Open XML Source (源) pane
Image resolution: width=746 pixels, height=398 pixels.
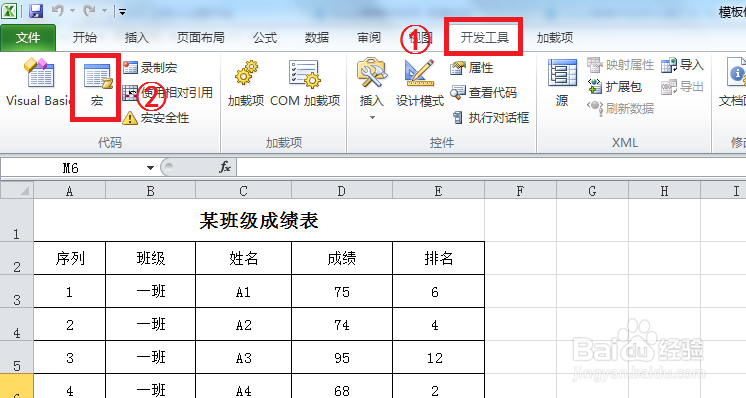pyautogui.click(x=562, y=82)
